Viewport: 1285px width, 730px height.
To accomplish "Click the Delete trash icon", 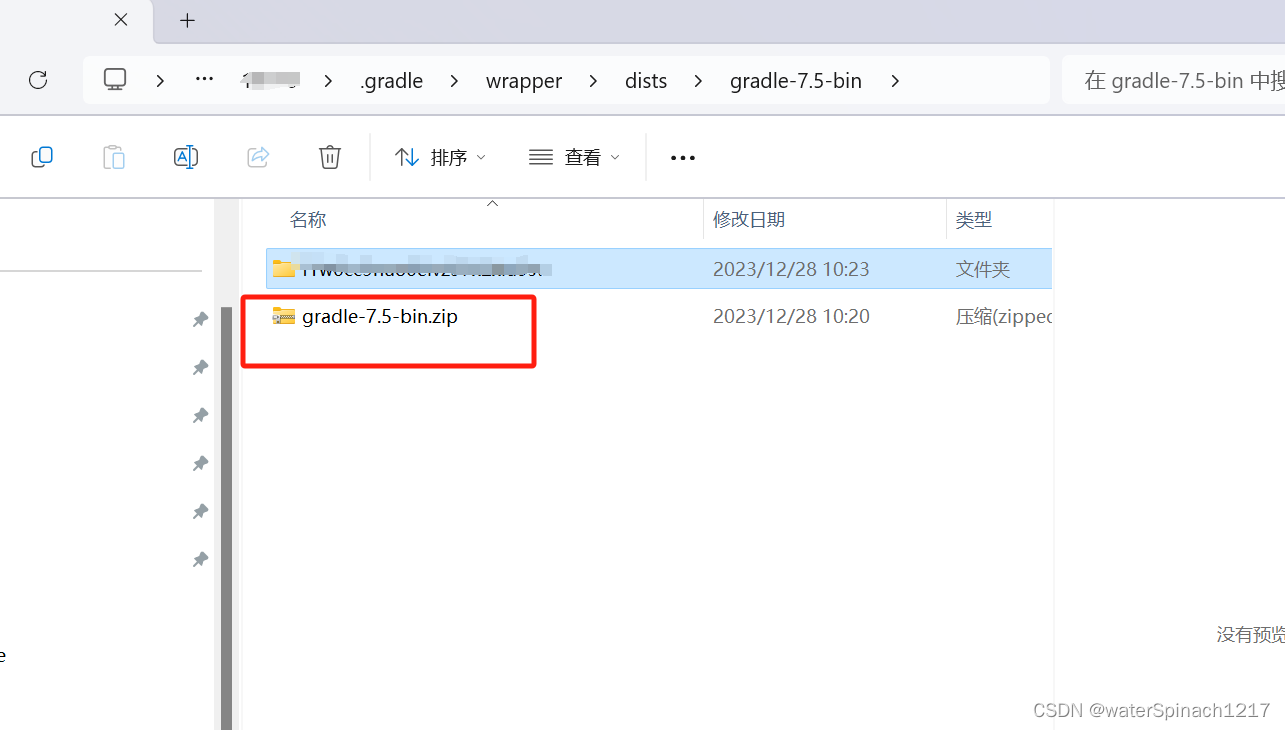I will [330, 157].
